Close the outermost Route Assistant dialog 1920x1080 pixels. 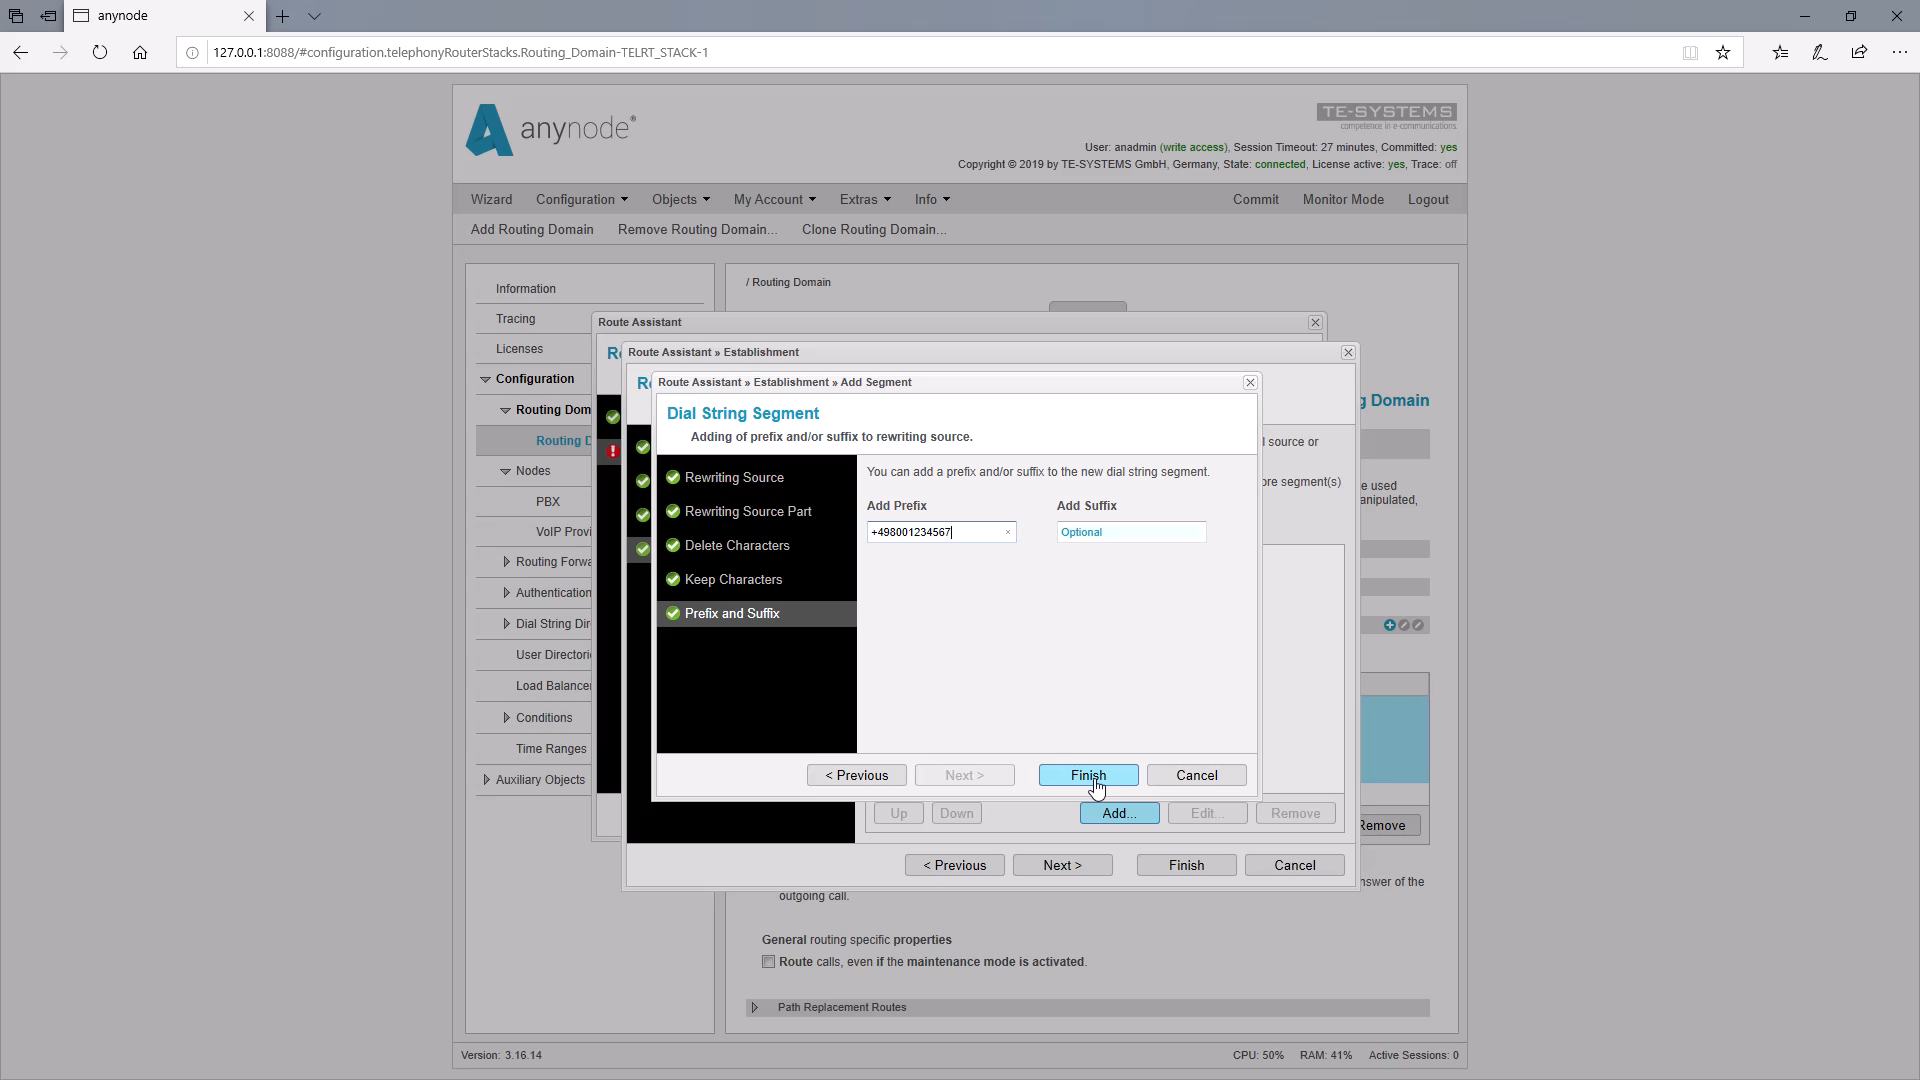coord(1315,323)
